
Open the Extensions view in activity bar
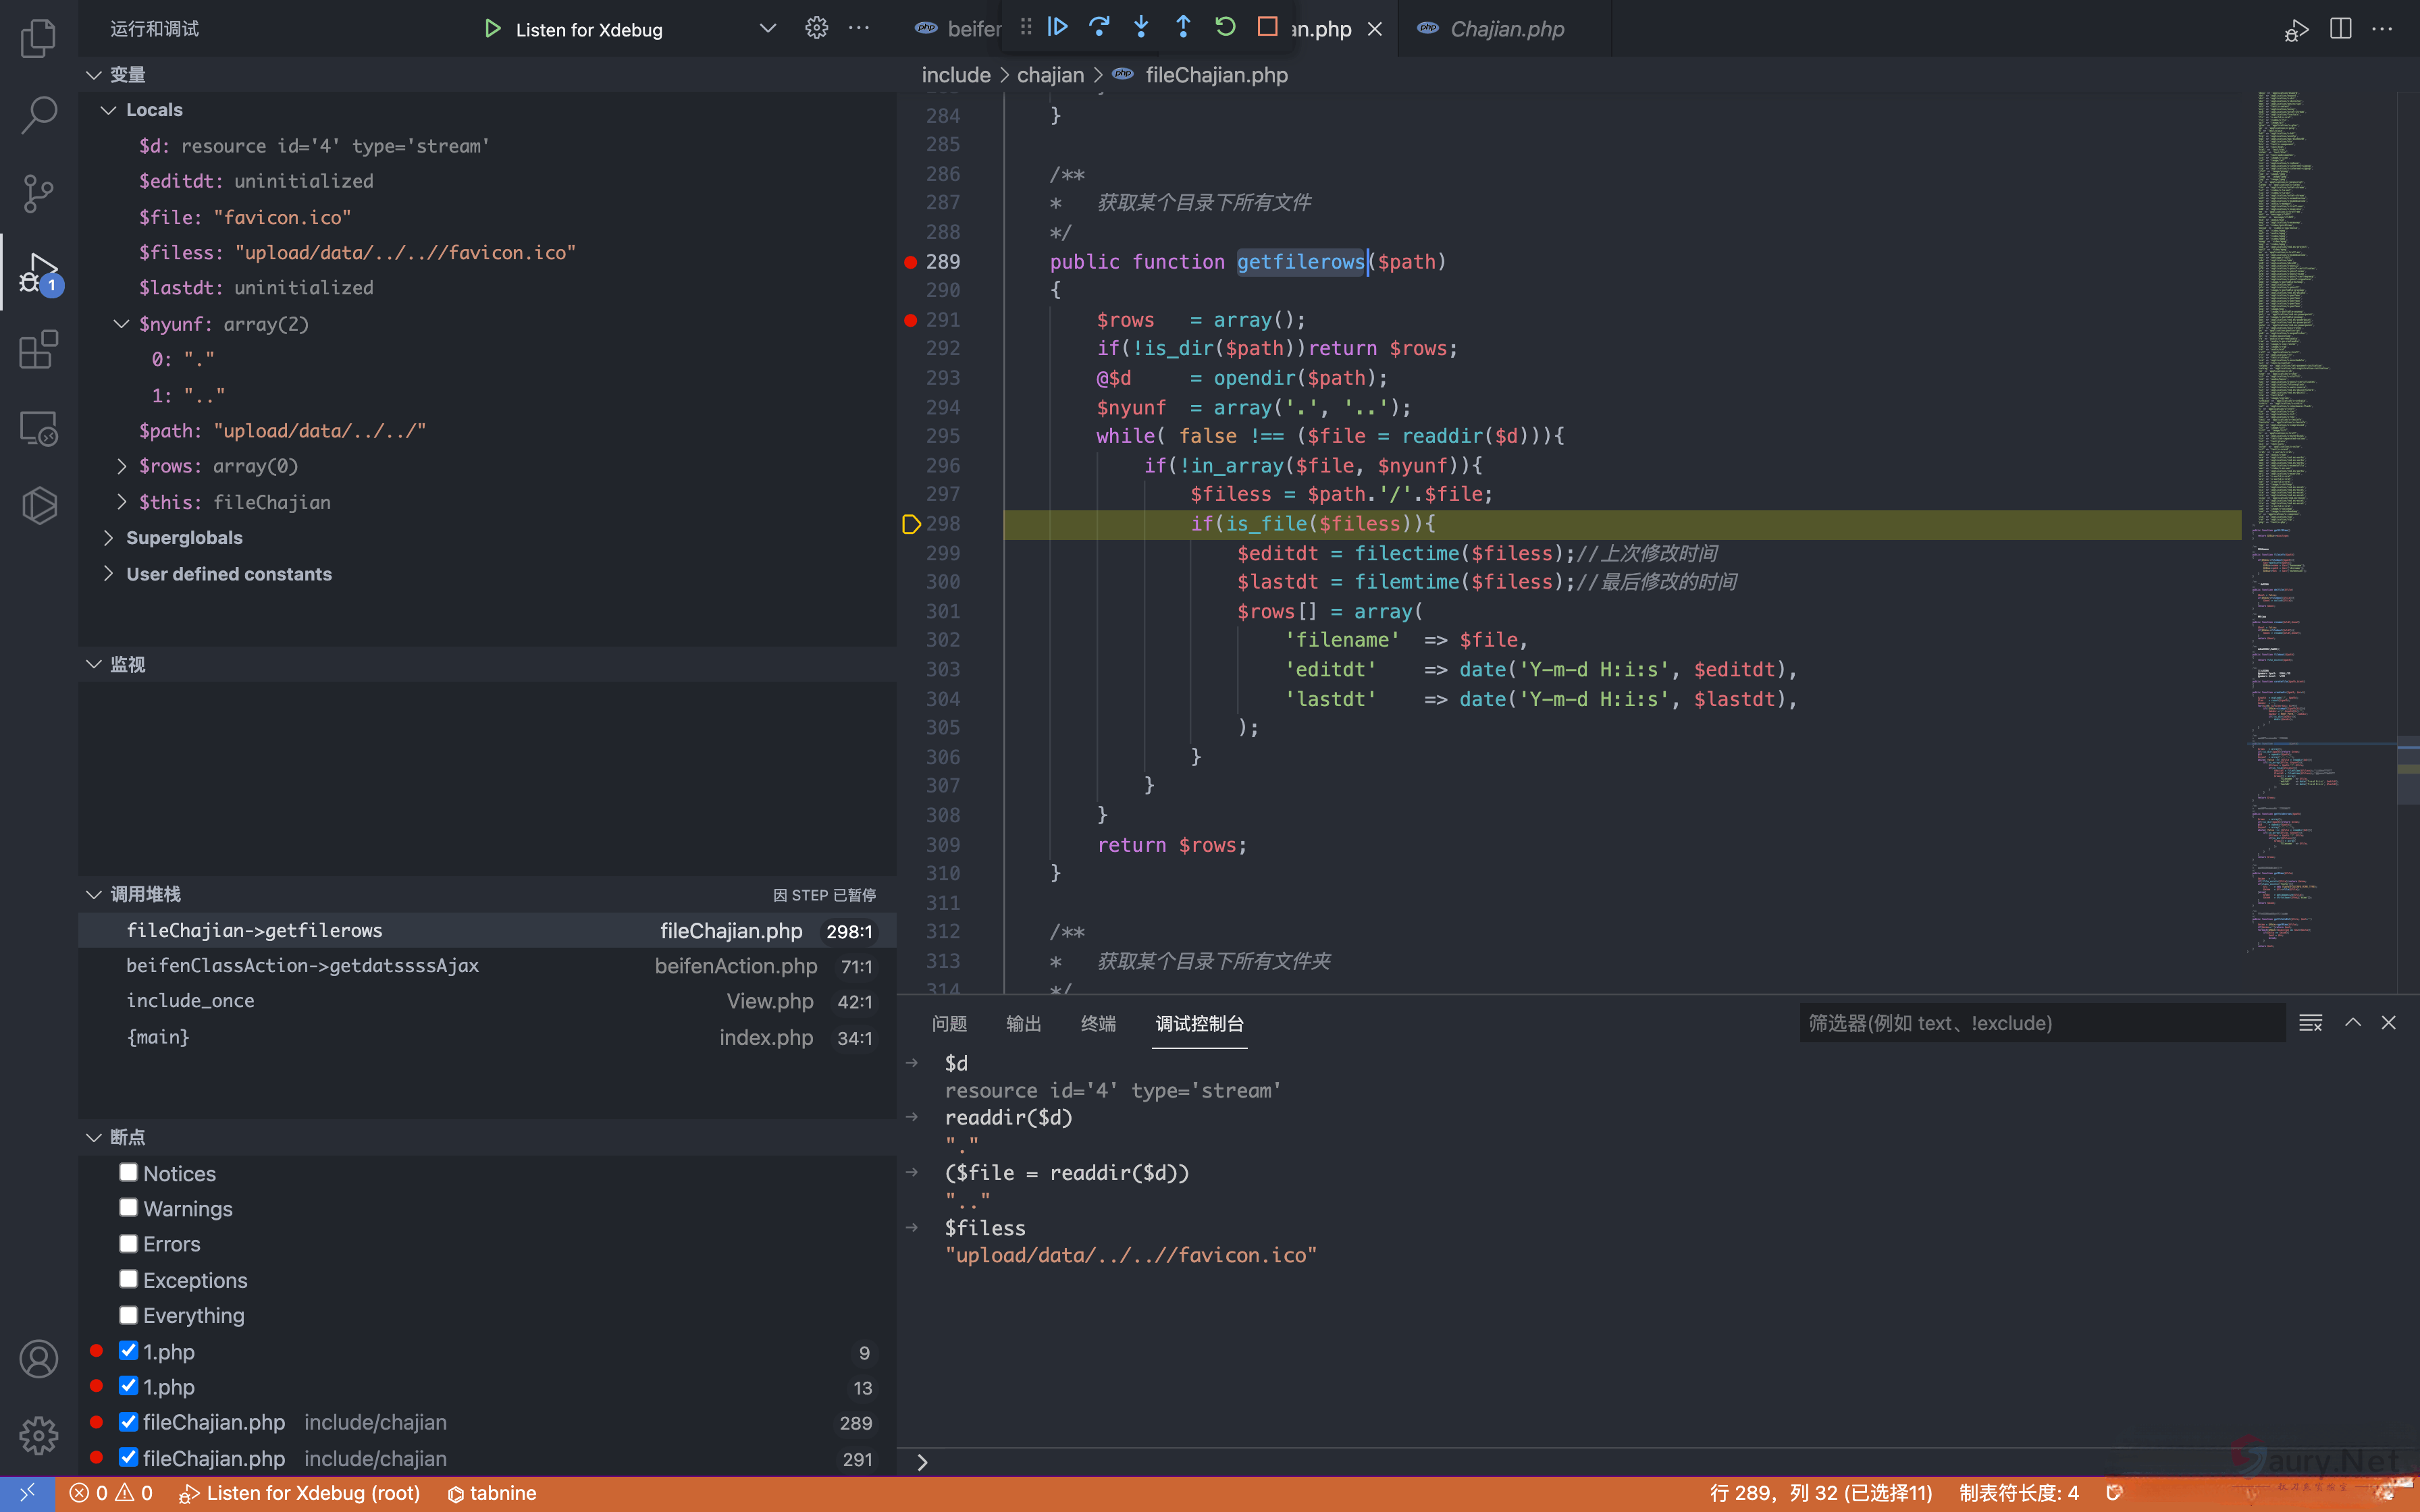(38, 350)
